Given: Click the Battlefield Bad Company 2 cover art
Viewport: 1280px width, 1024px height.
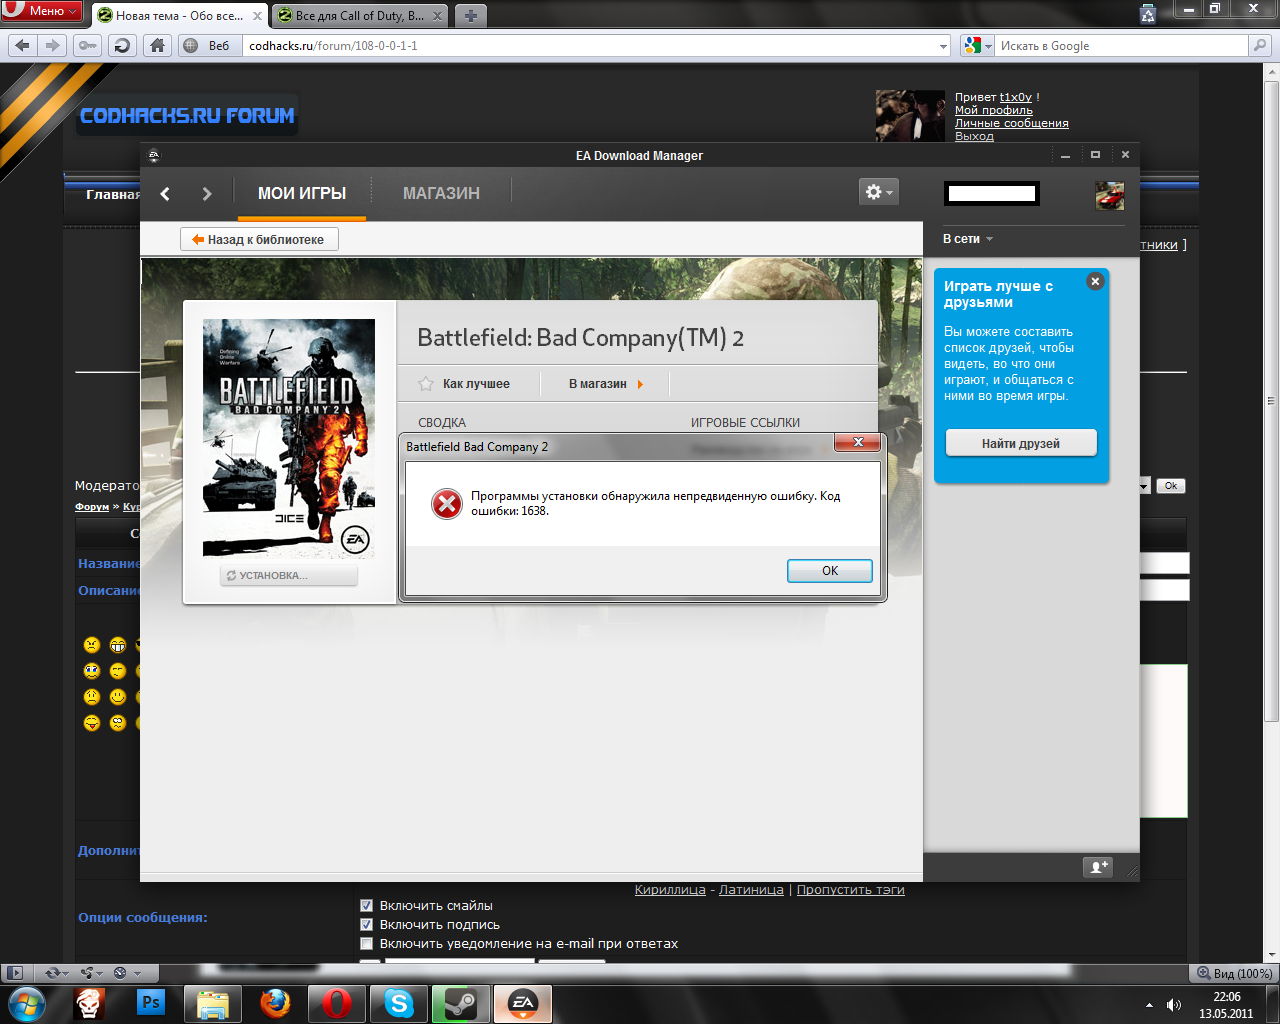Looking at the screenshot, I should click(x=289, y=438).
